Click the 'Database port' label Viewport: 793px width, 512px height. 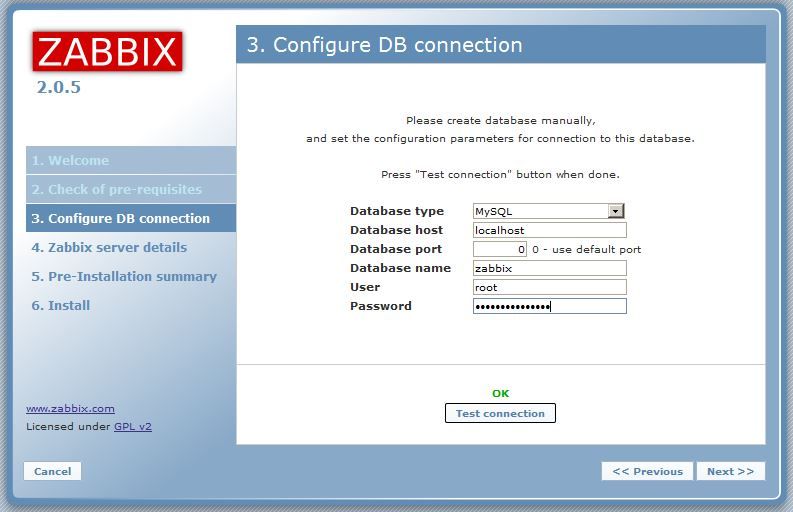pyautogui.click(x=396, y=249)
